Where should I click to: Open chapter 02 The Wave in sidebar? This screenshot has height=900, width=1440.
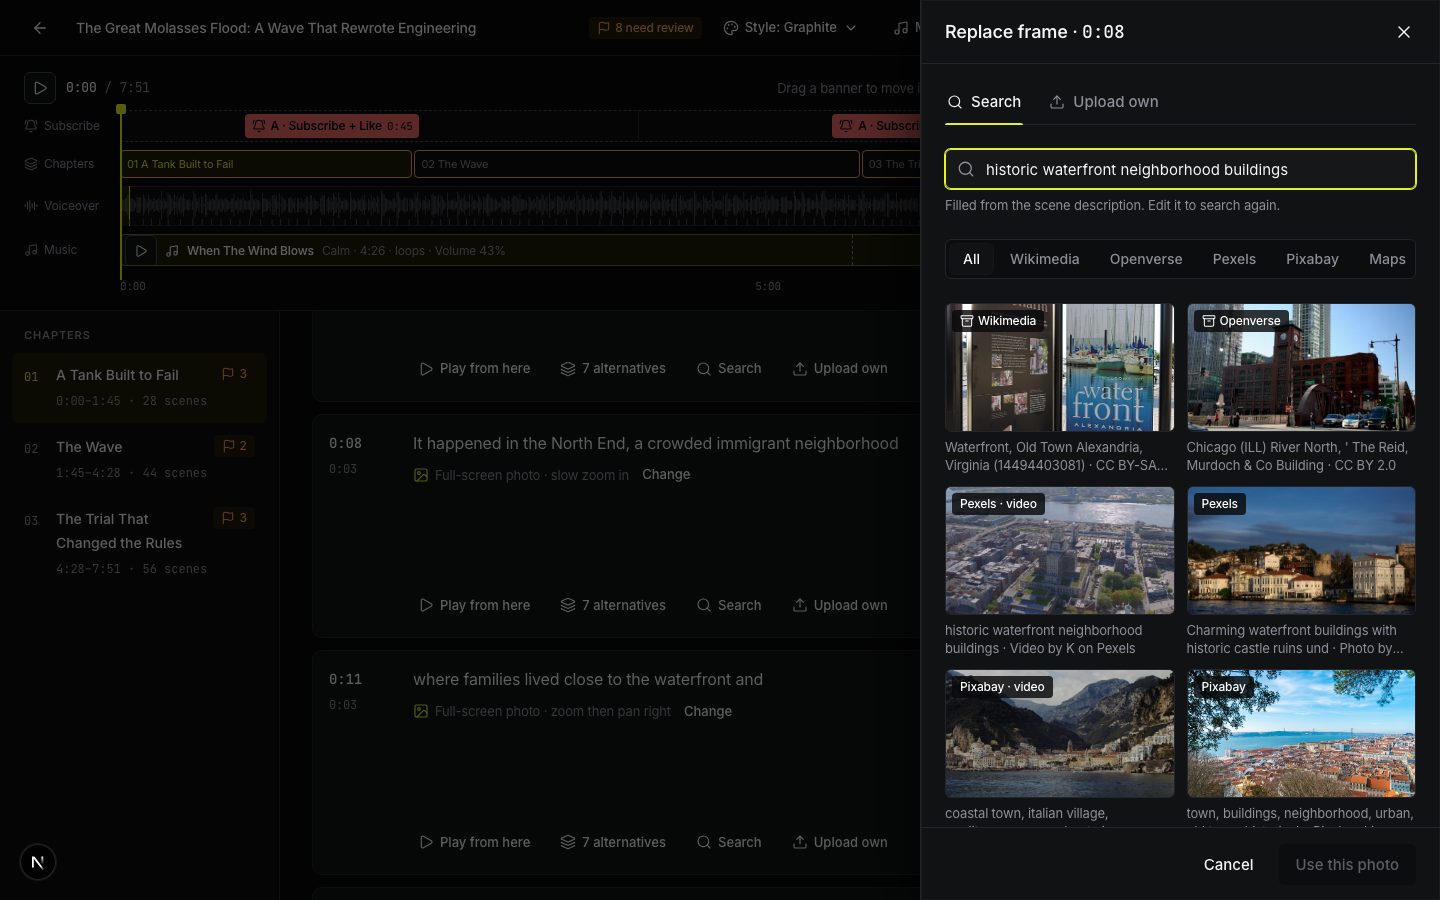139,459
